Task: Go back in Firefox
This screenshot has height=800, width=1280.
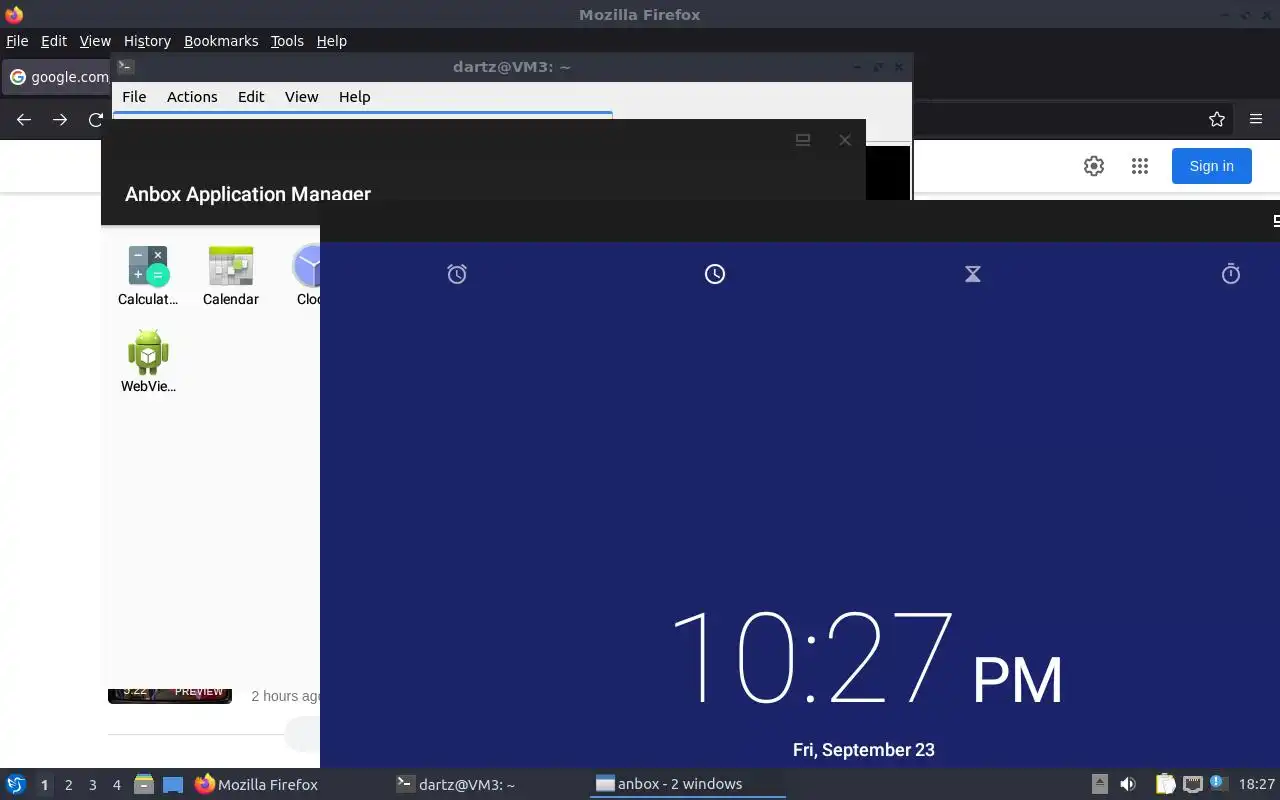Action: pos(24,119)
